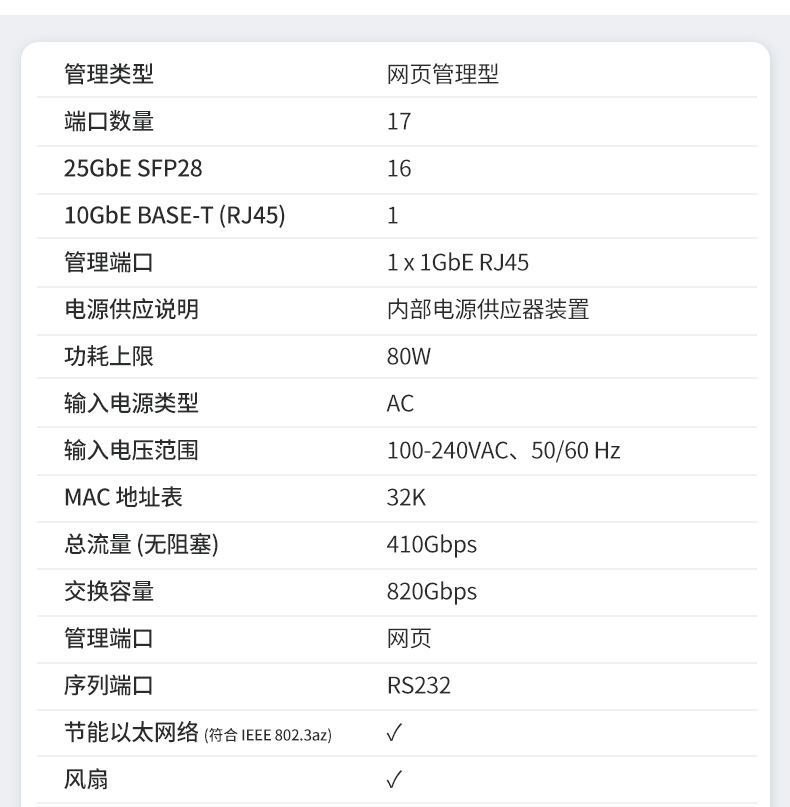Click the 交换容量 label
The width and height of the screenshot is (790, 807).
(x=109, y=591)
